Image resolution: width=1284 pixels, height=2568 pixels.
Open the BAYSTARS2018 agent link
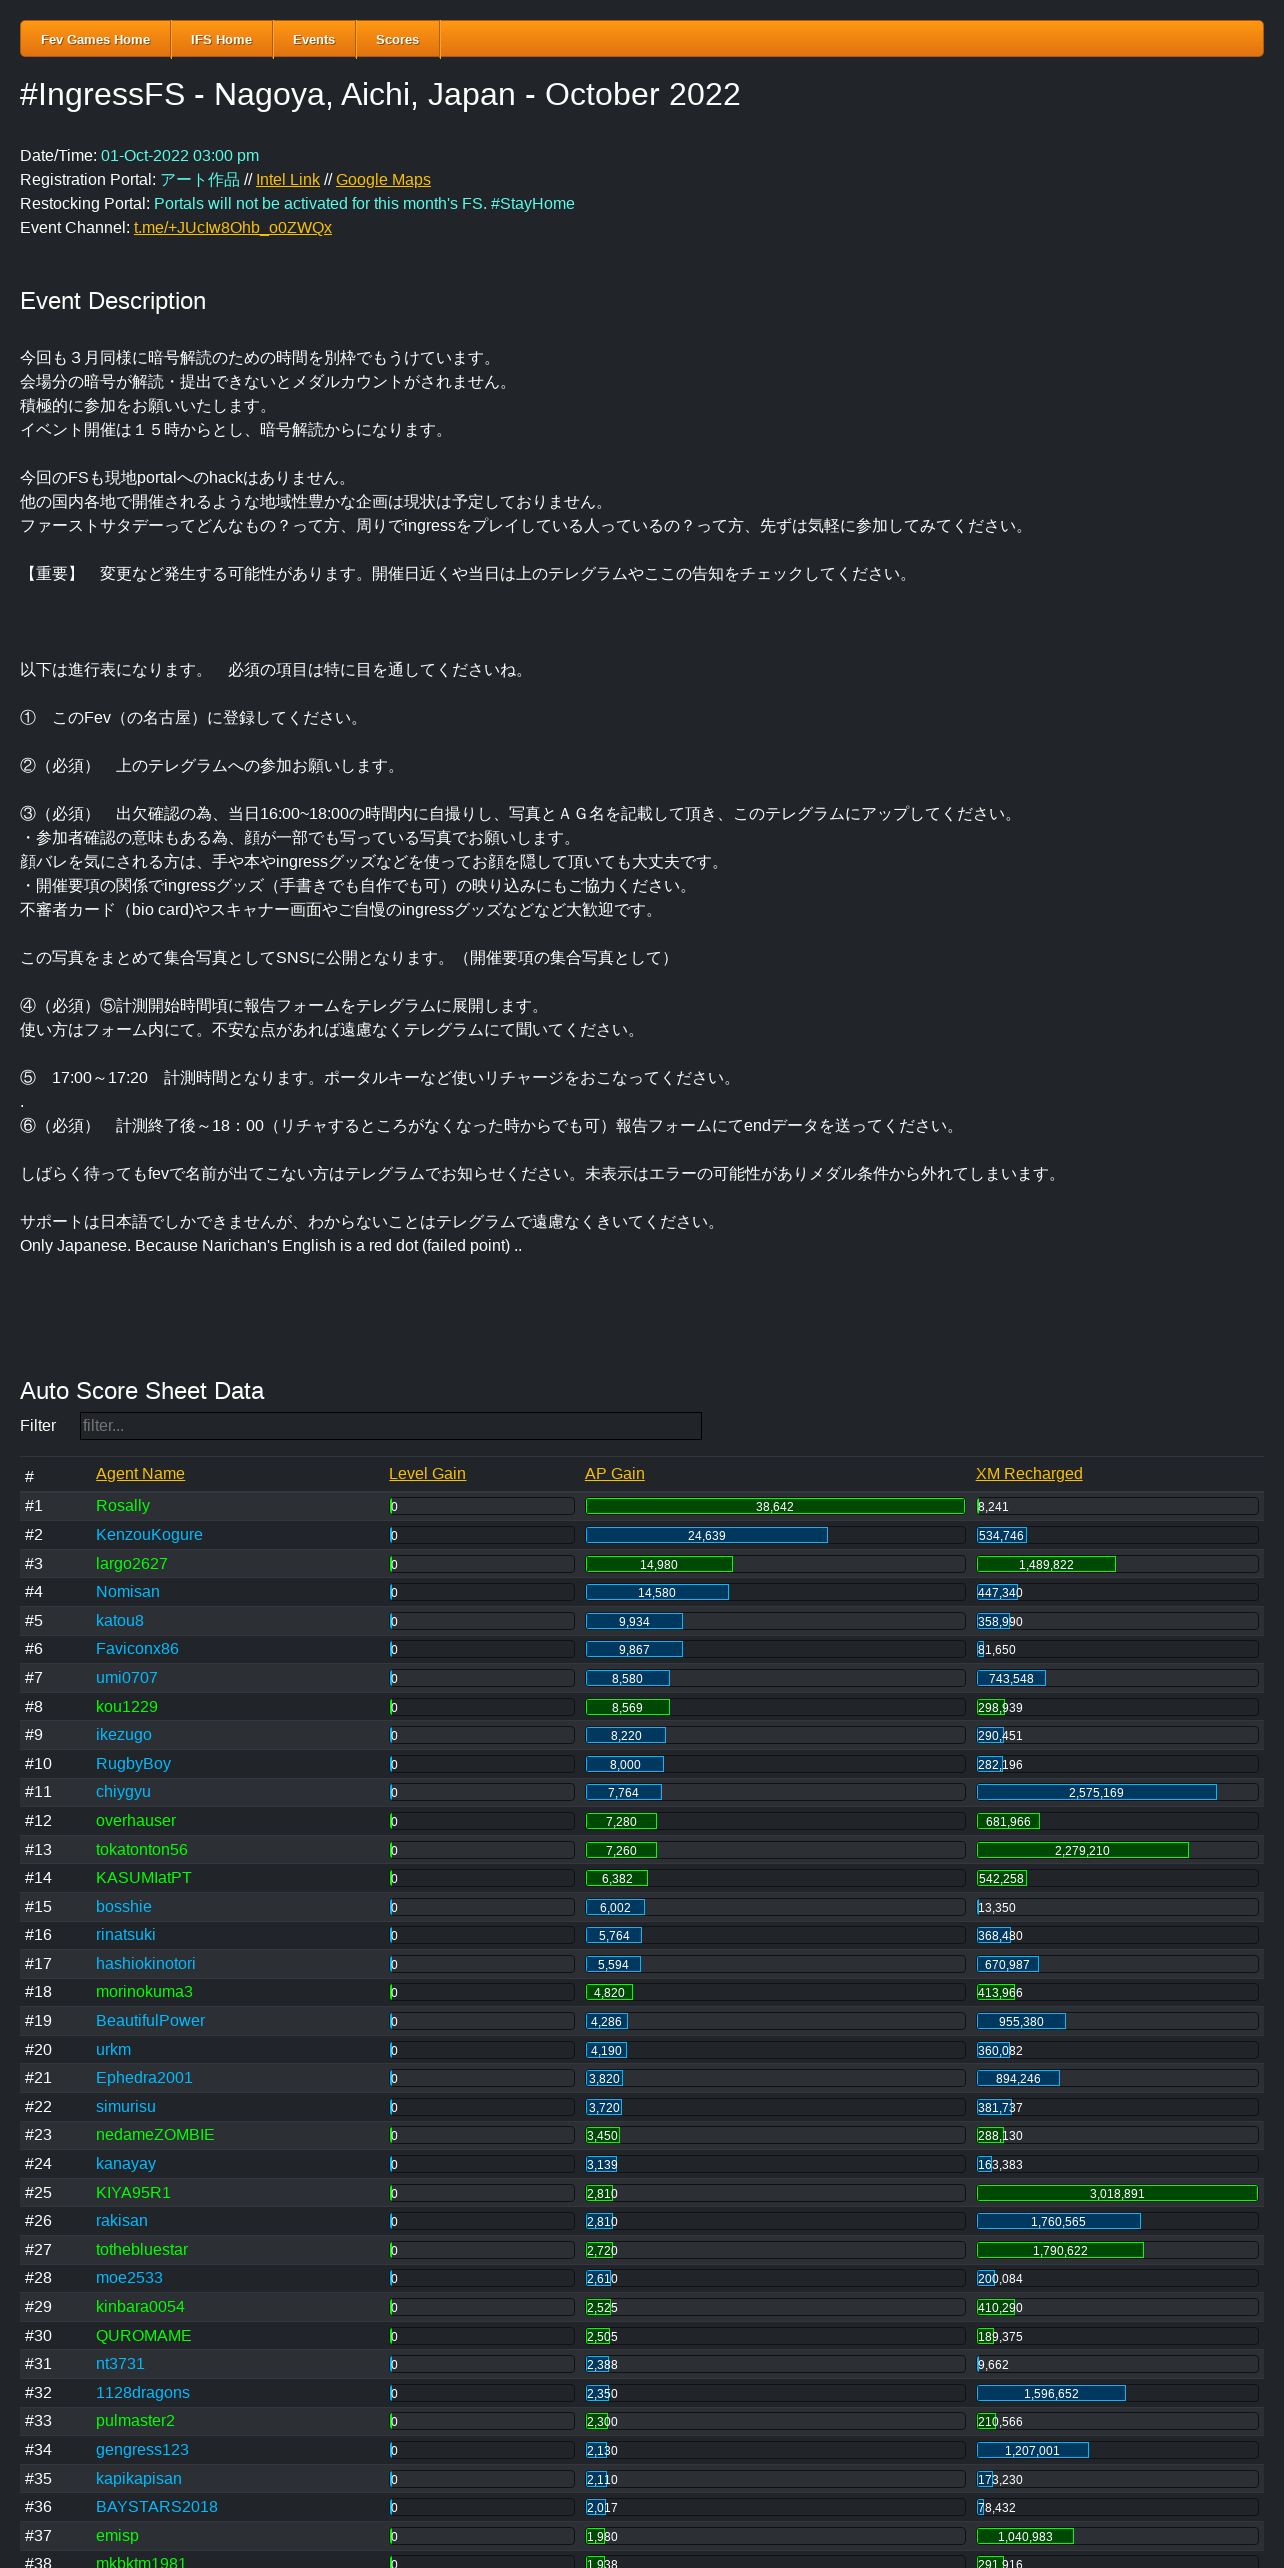pos(156,2506)
